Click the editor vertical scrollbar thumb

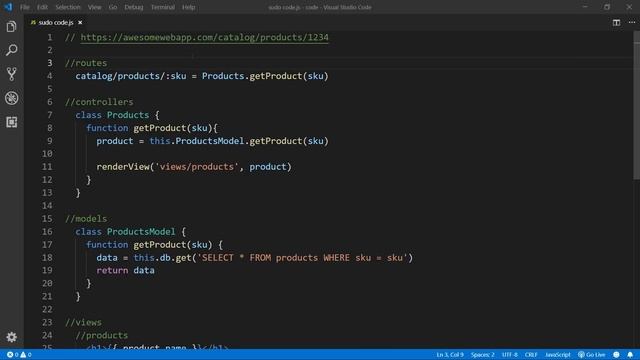point(636,105)
